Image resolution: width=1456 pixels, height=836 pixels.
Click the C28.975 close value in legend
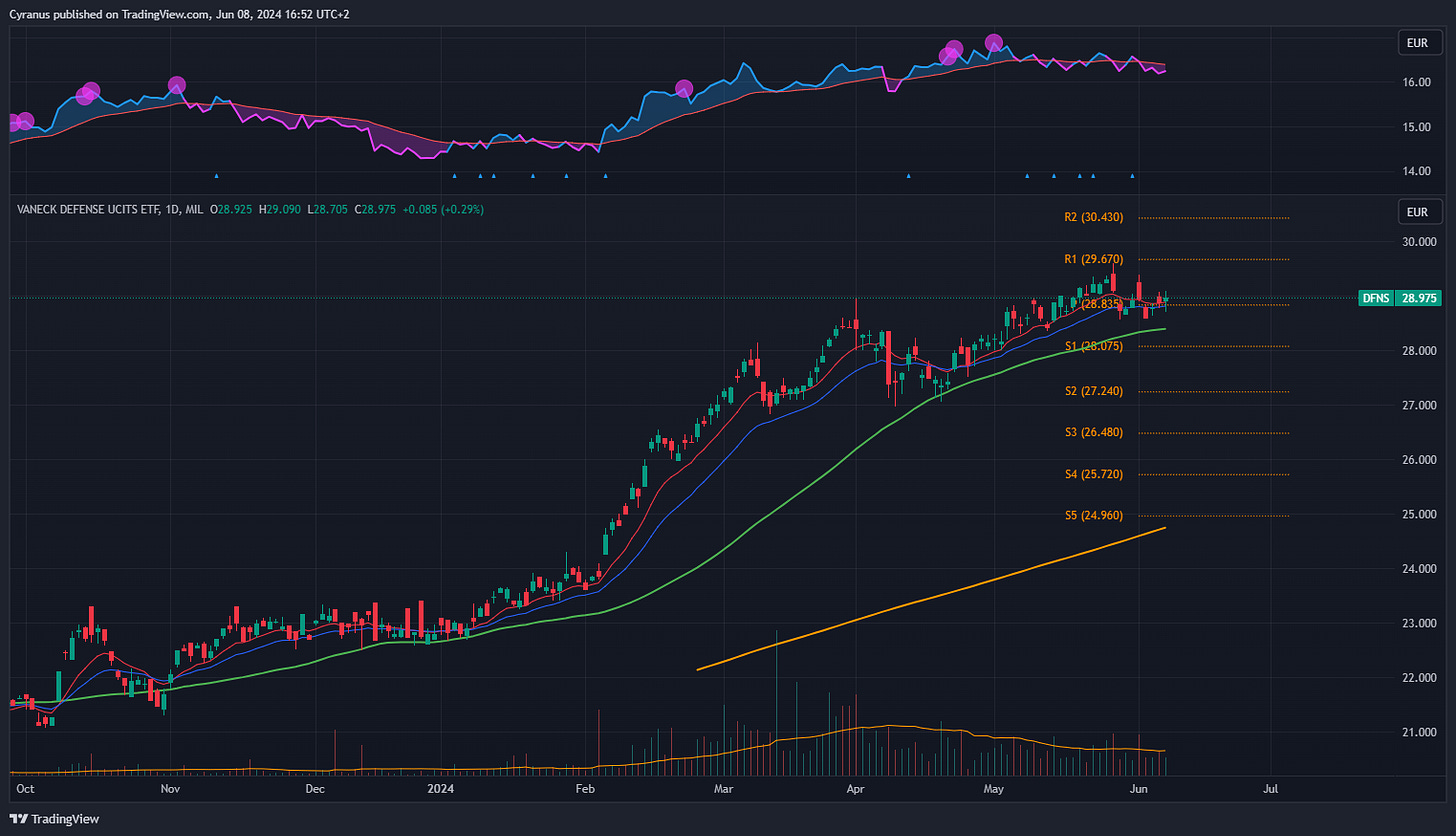click(373, 209)
